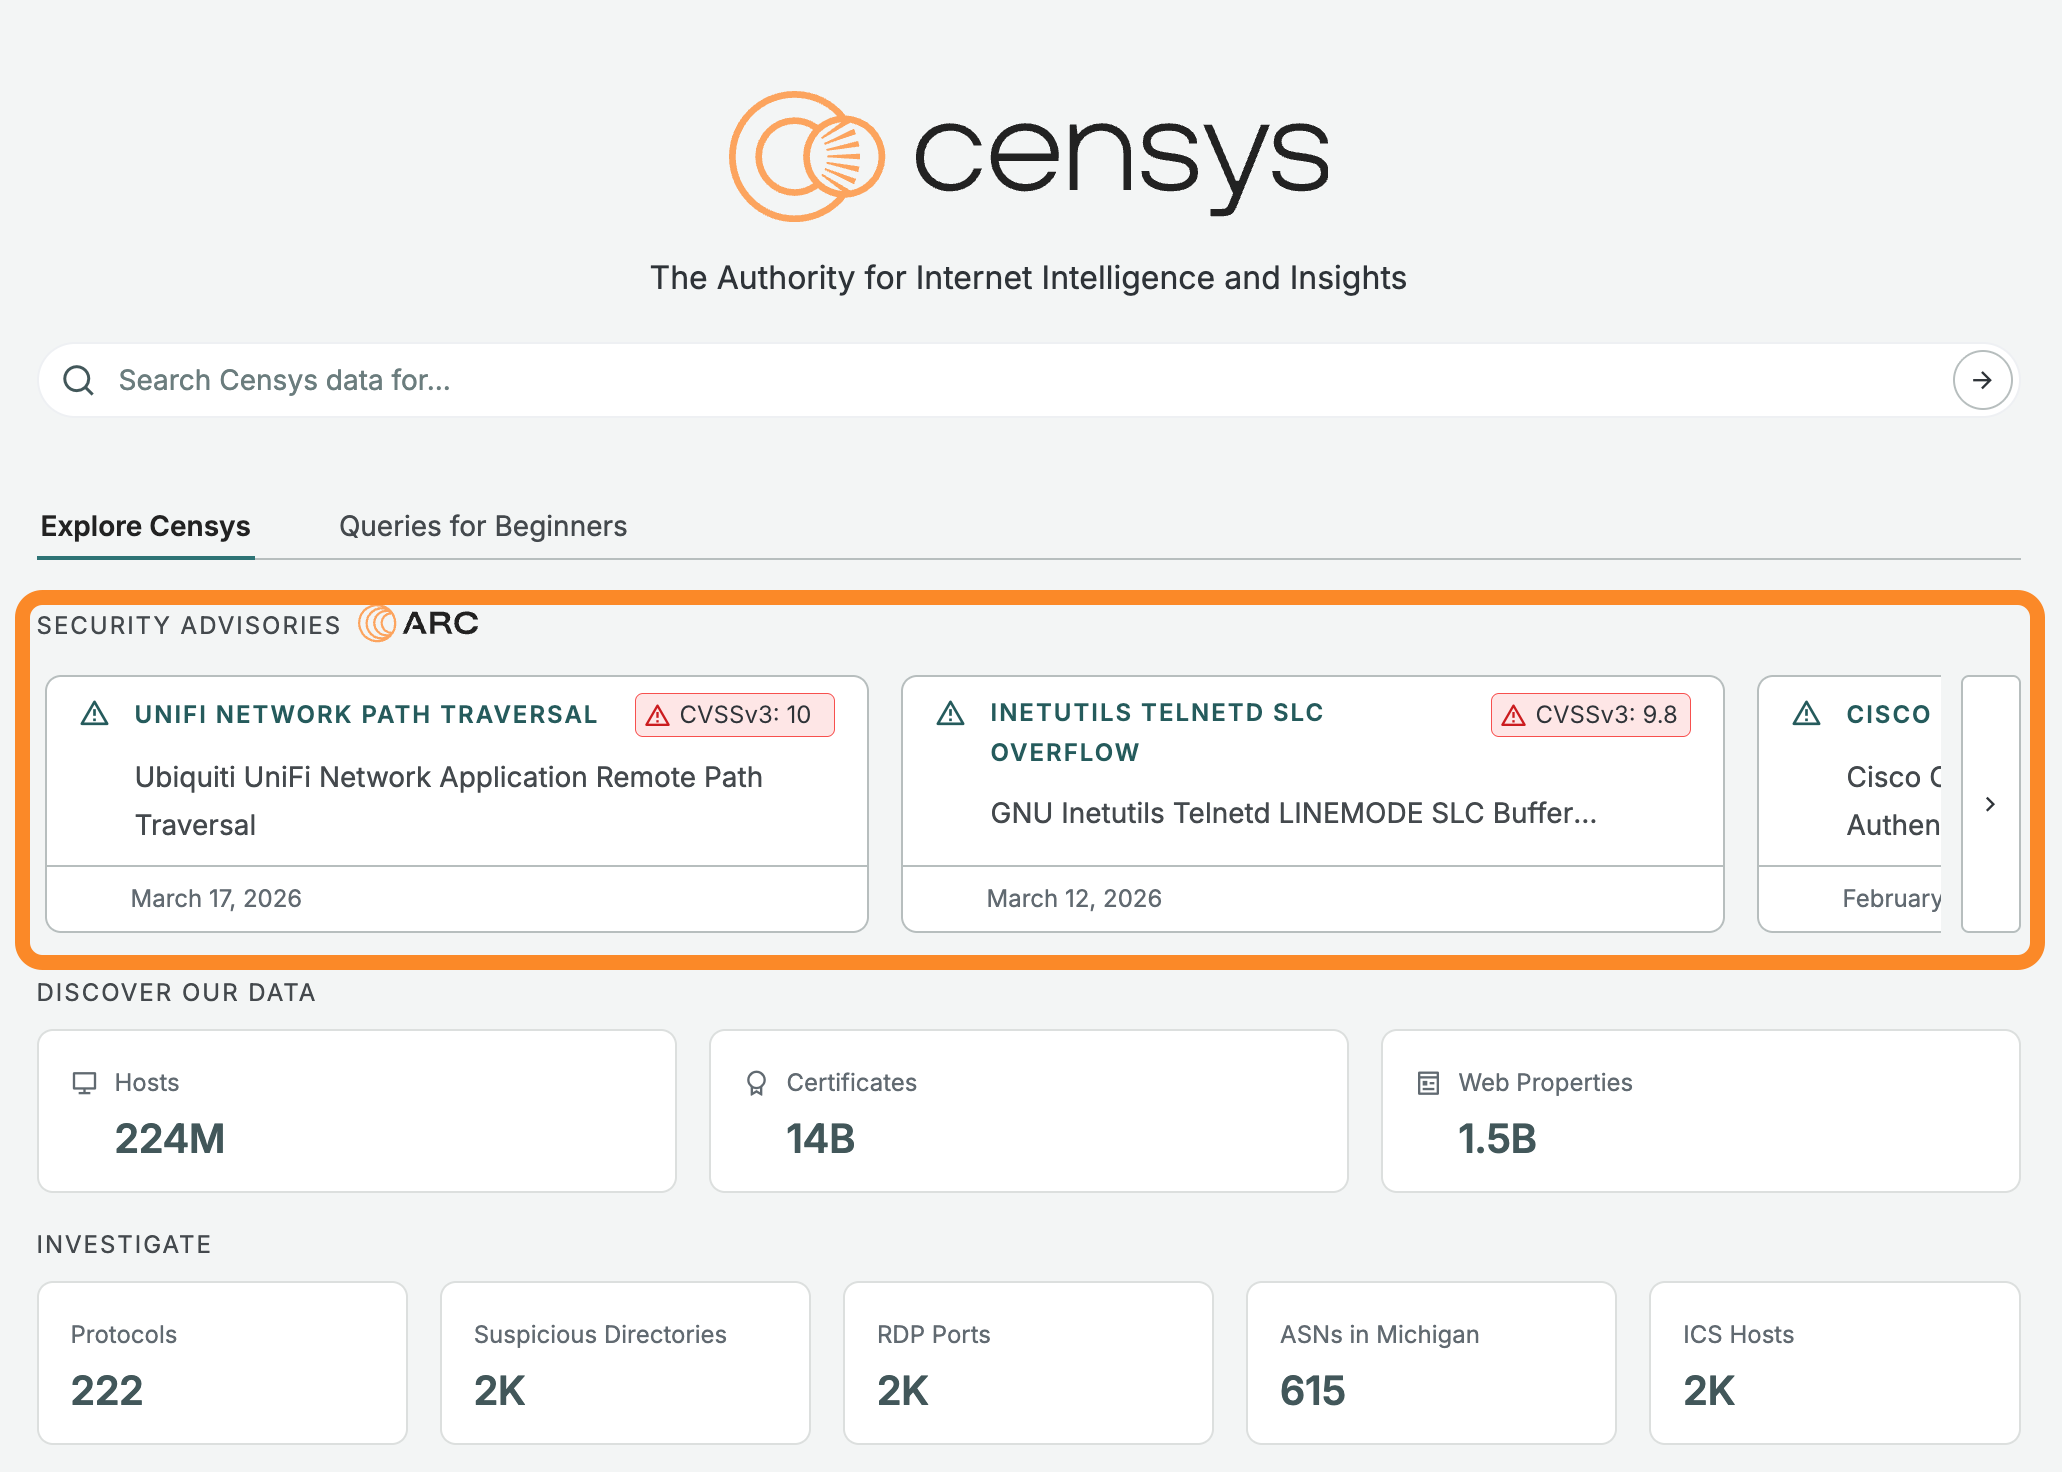Viewport: 2062px width, 1472px height.
Task: Open the ASNs in Michigan card
Action: click(1431, 1362)
